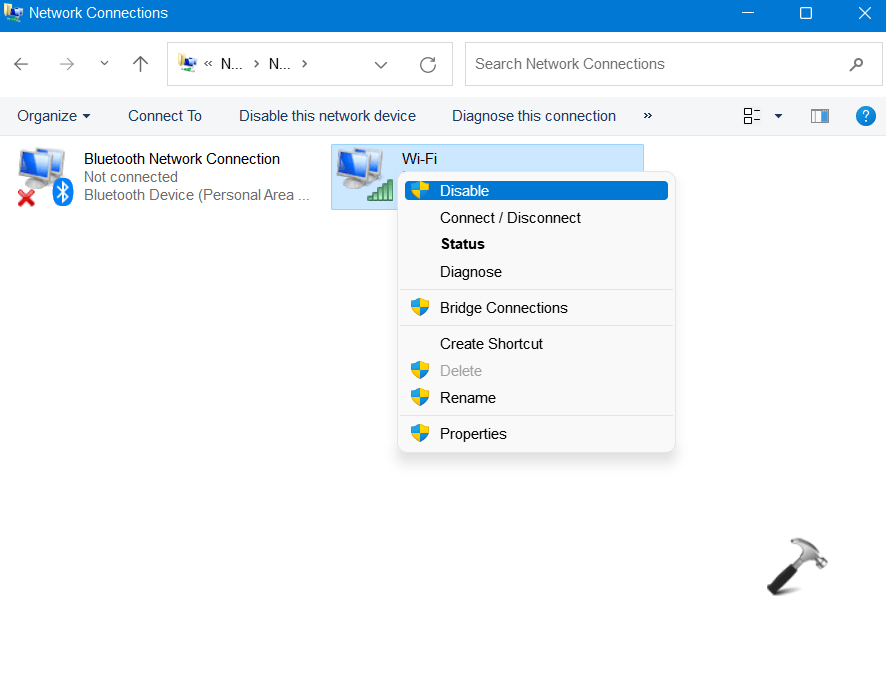Image resolution: width=886 pixels, height=696 pixels.
Task: Open the Help question mark icon
Action: [x=865, y=116]
